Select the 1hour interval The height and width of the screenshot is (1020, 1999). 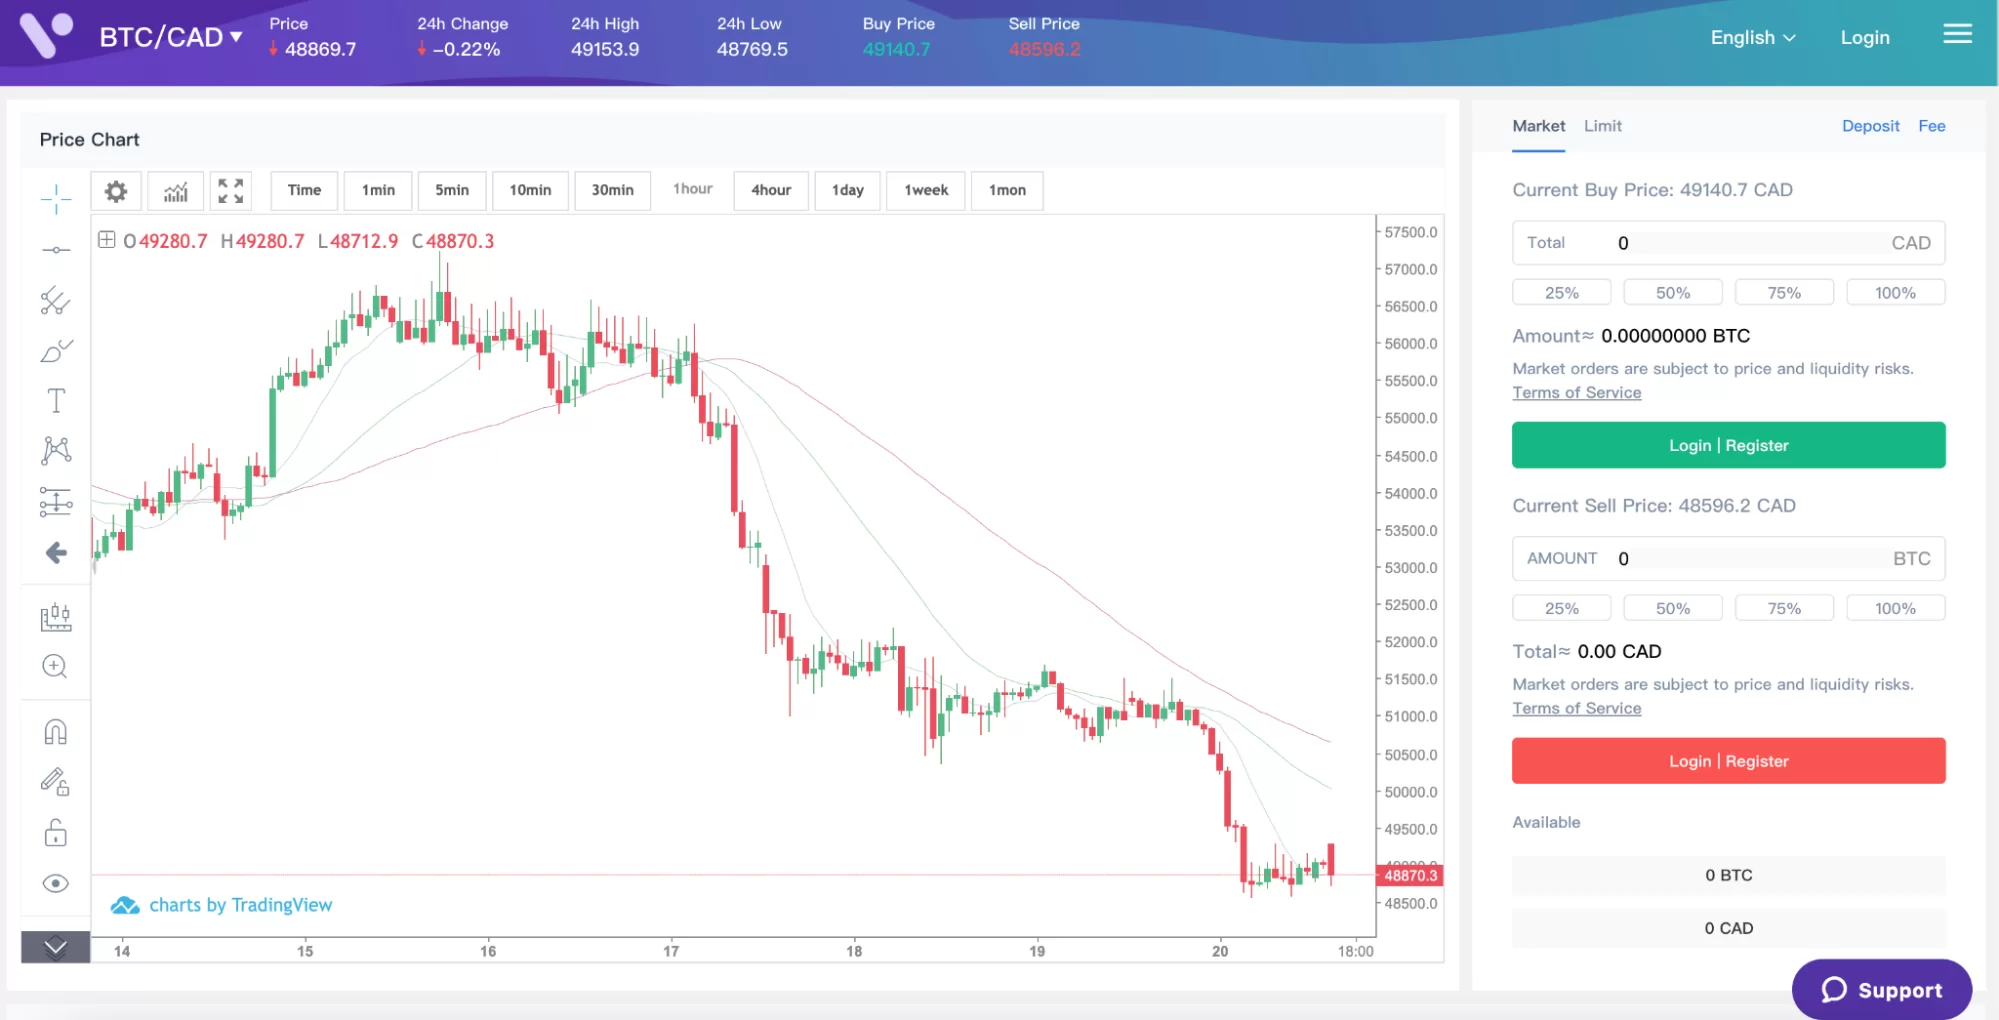(692, 189)
